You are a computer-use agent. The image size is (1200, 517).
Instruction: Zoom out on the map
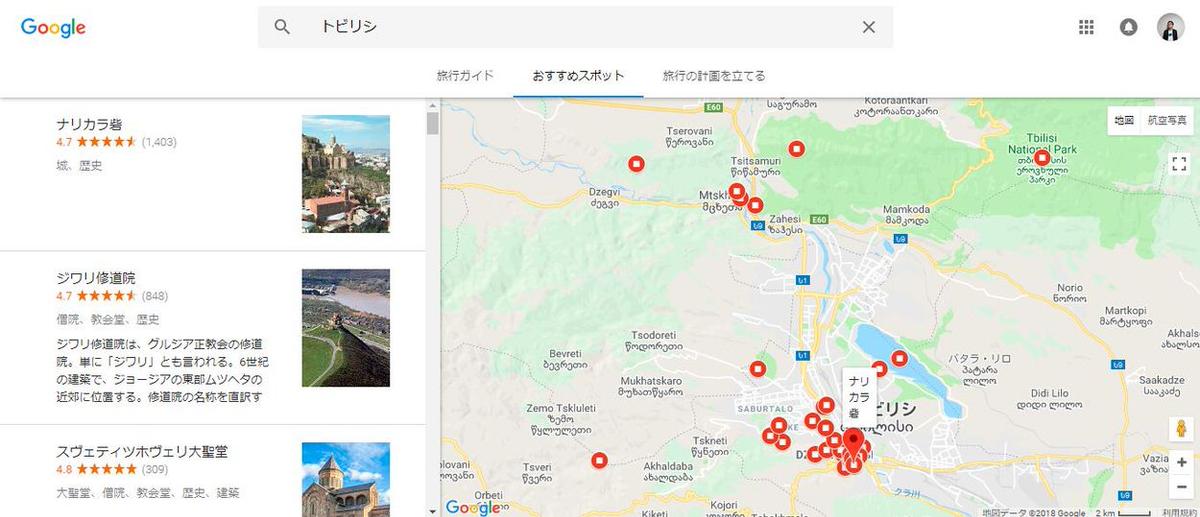(1181, 486)
